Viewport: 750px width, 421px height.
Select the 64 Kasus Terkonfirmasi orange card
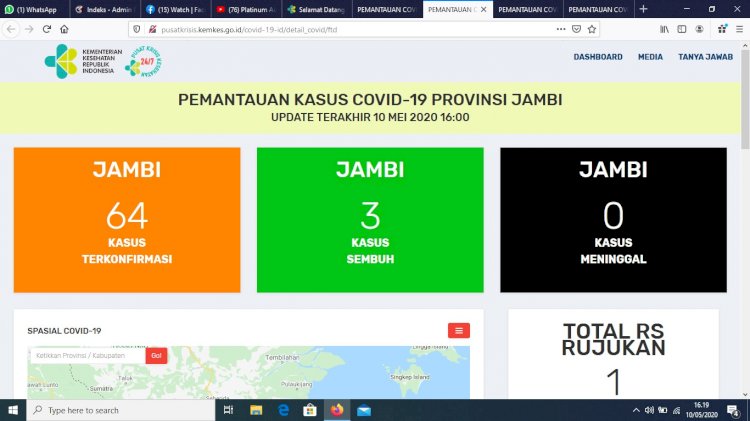[127, 220]
